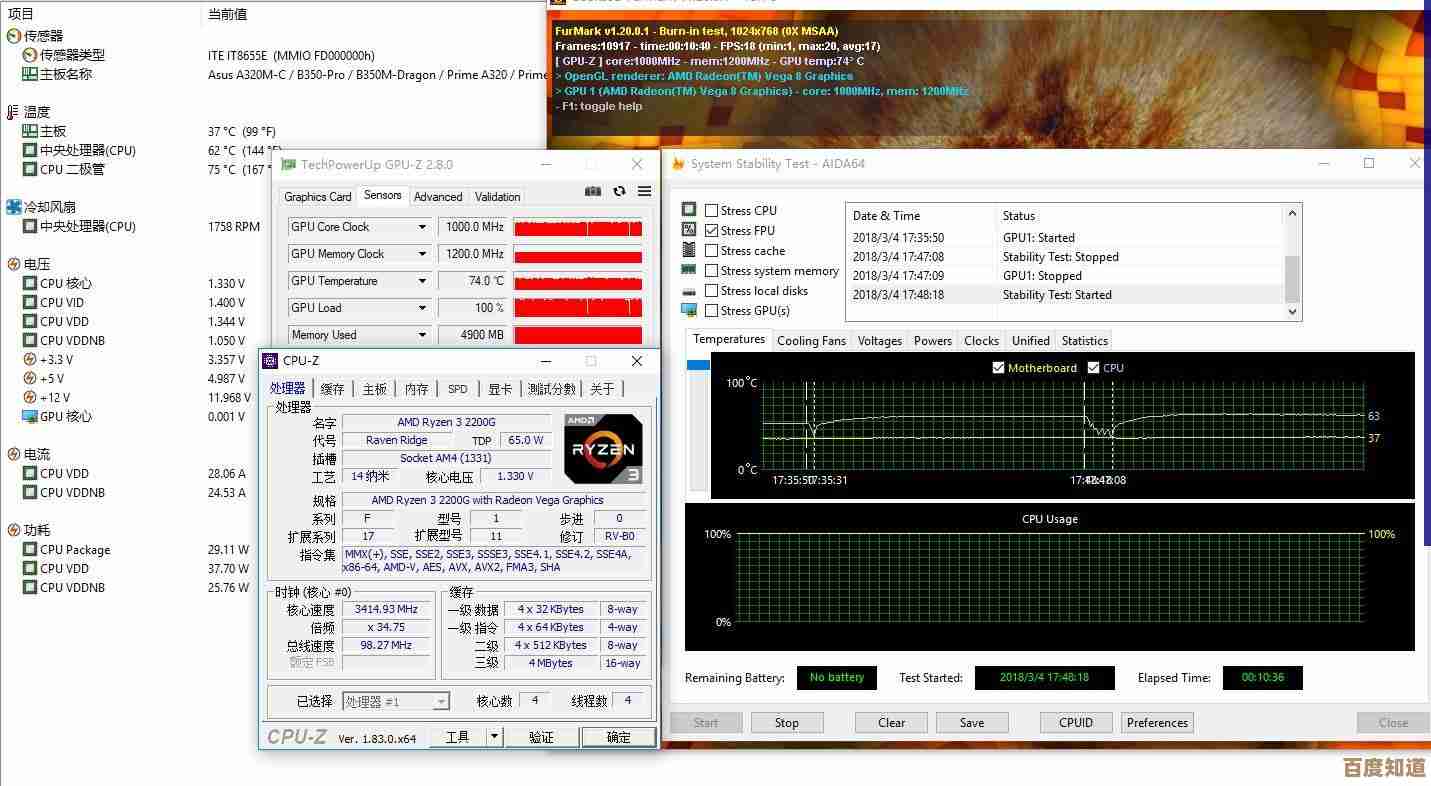Image resolution: width=1431 pixels, height=786 pixels.
Task: Click the GPU-Z screenshot camera icon
Action: point(593,192)
